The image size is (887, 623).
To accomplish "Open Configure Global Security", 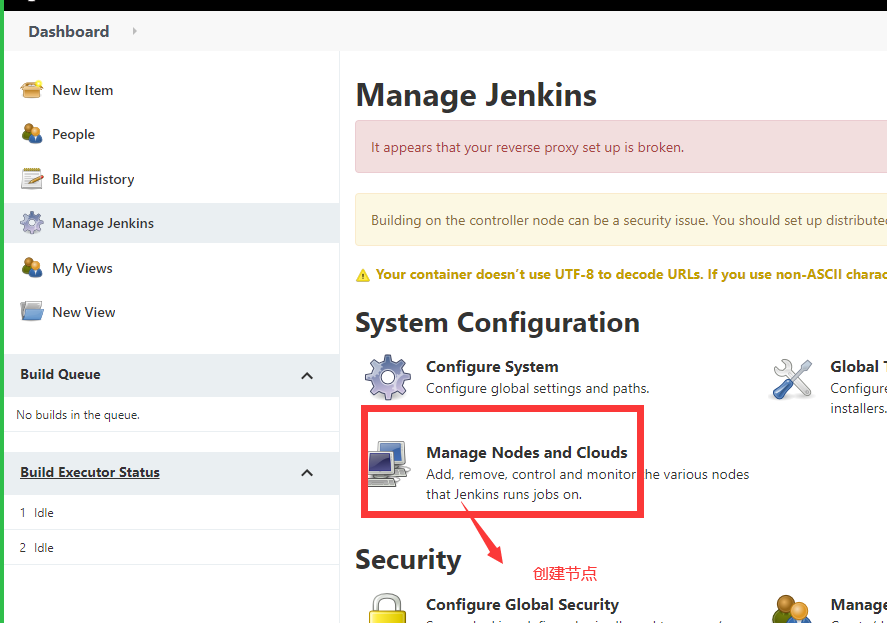I will [522, 604].
